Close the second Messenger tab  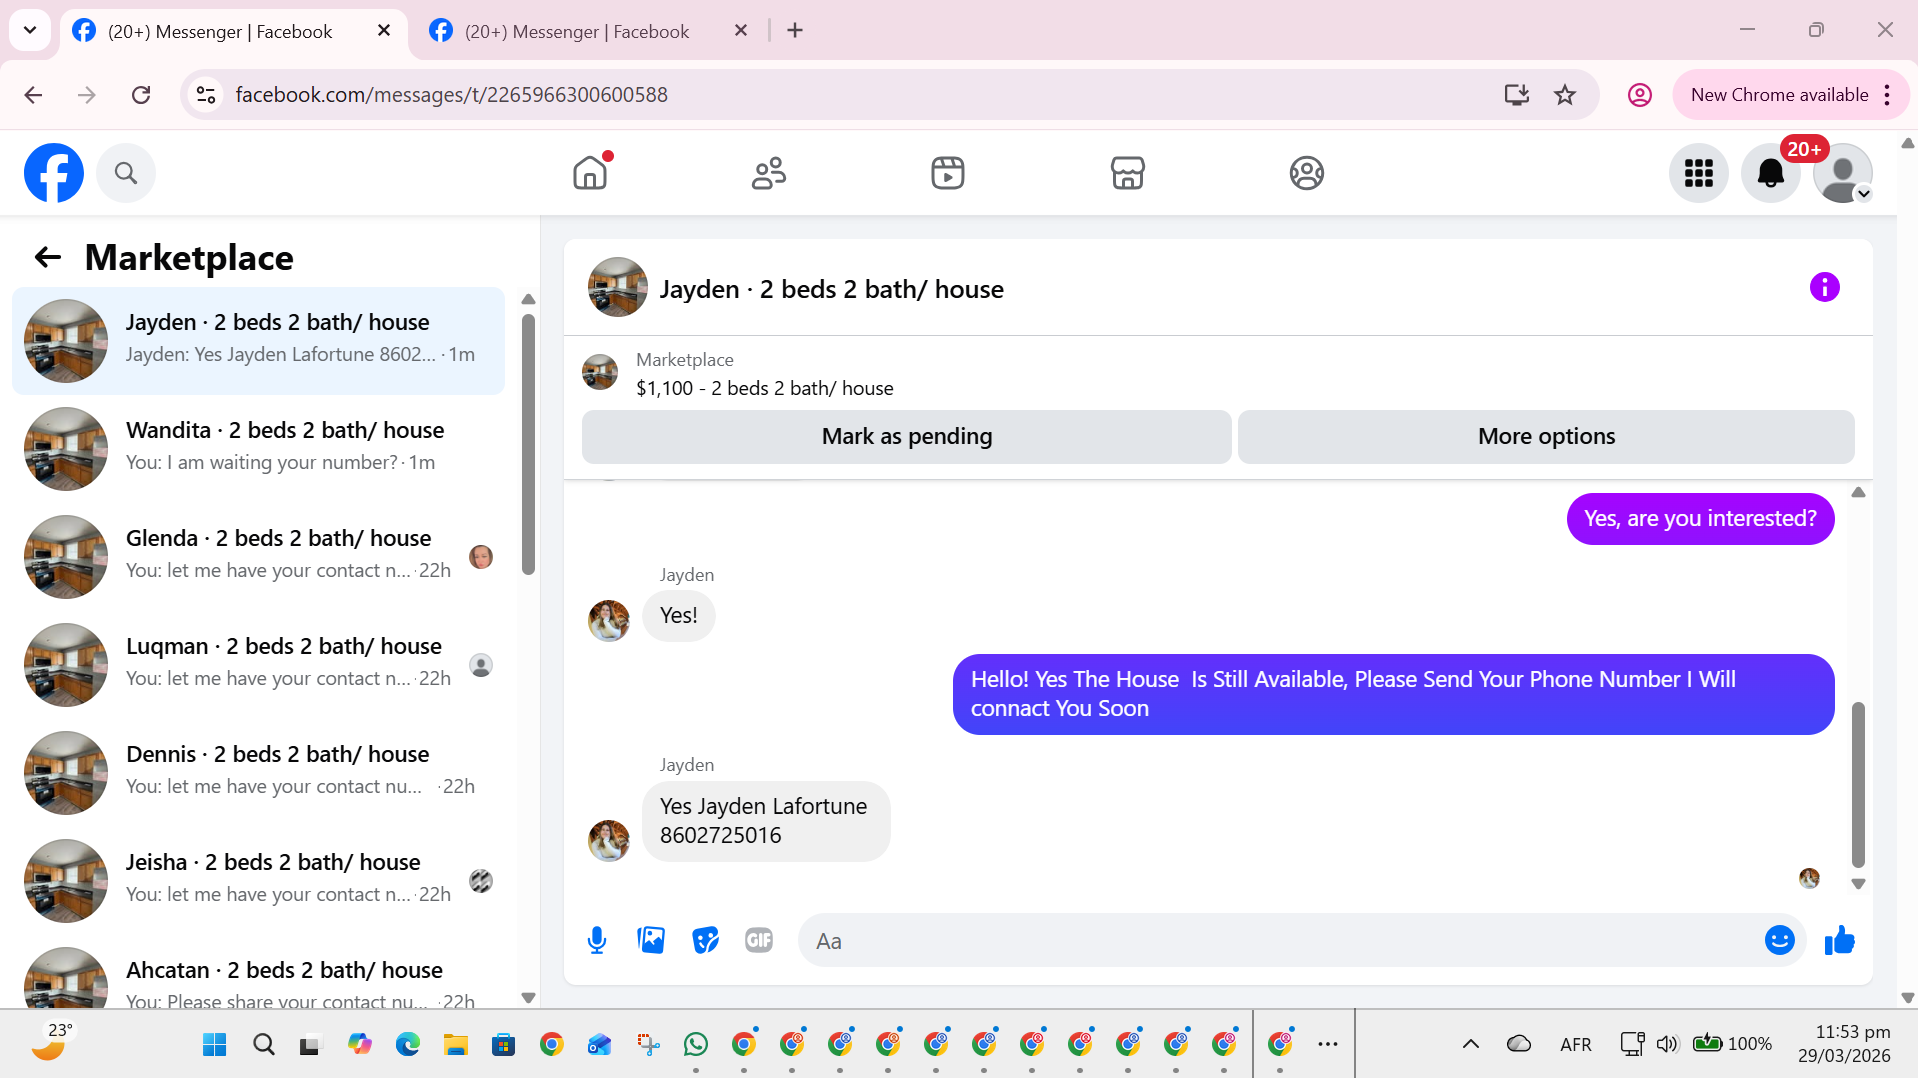[x=741, y=31]
